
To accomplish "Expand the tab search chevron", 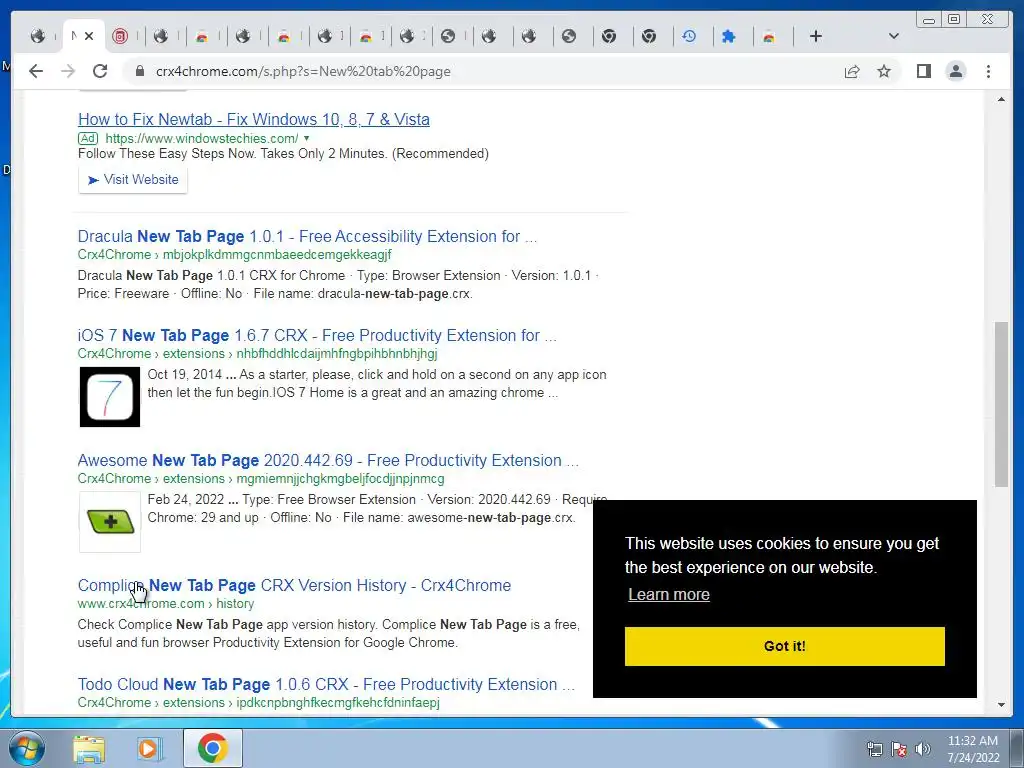I will [x=893, y=36].
